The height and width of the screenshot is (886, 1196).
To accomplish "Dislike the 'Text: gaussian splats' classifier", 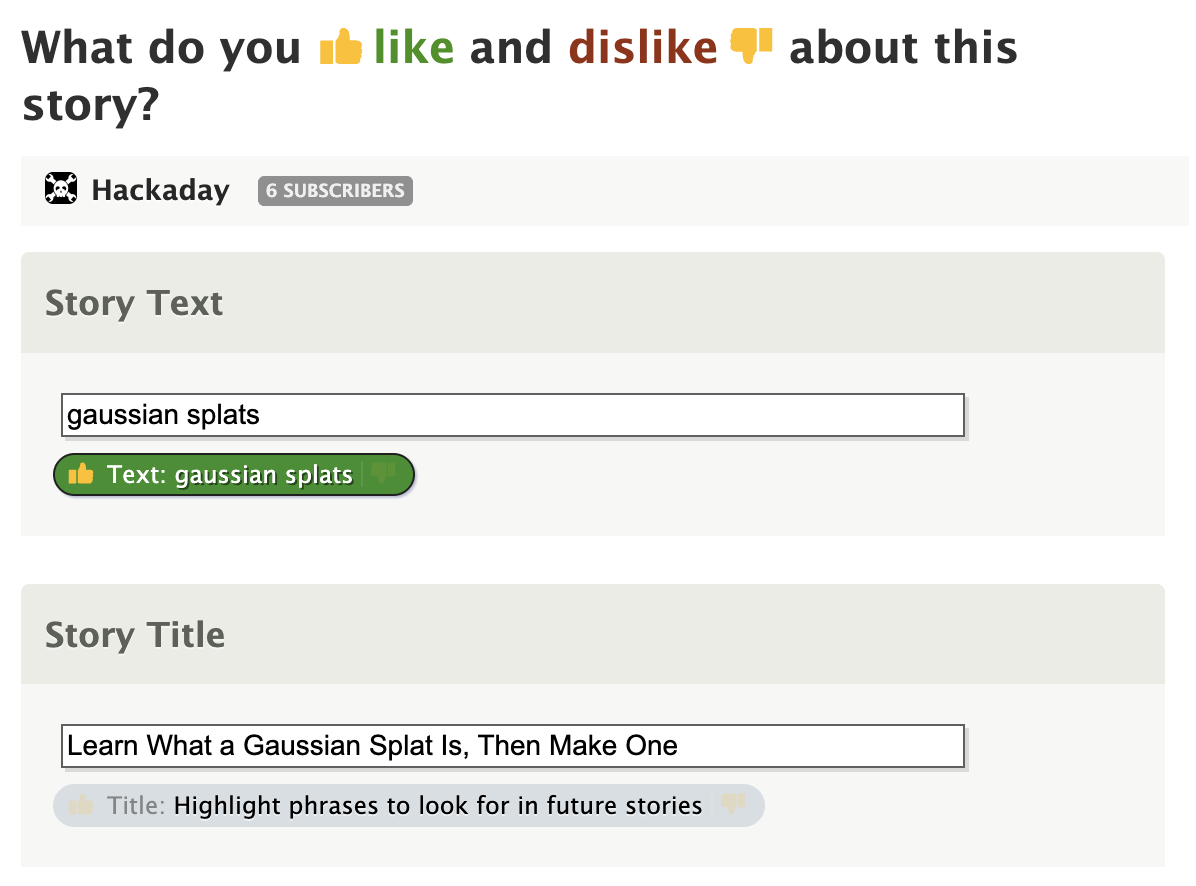I will click(384, 475).
